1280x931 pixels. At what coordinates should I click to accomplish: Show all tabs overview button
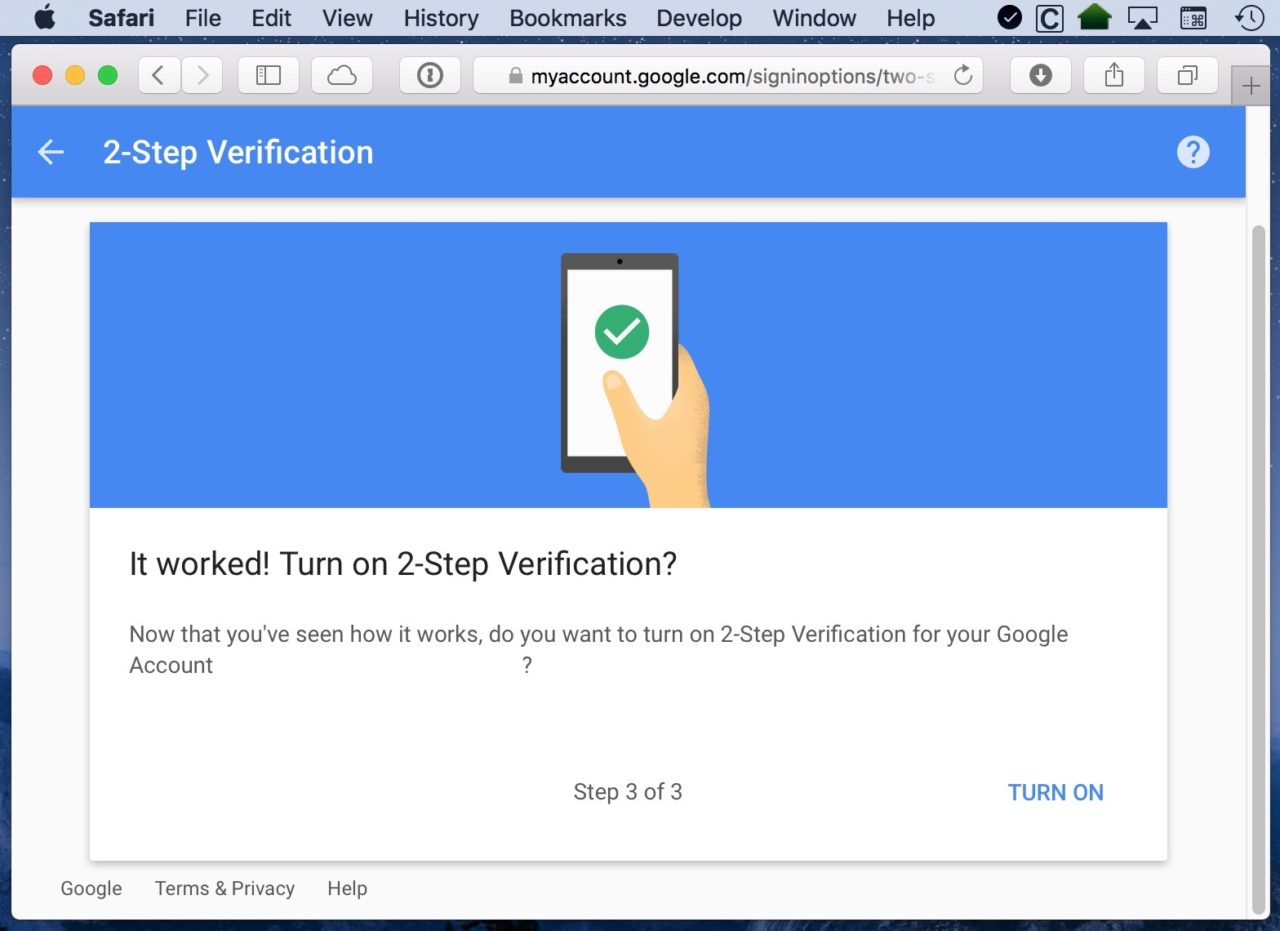click(x=1188, y=75)
